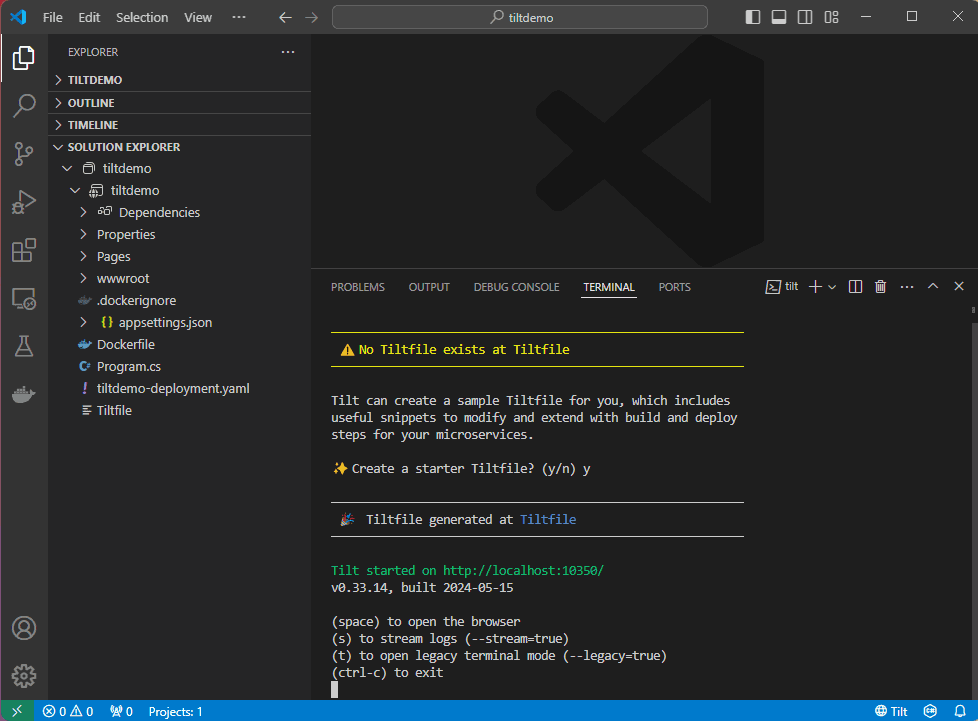Switch to the DEBUG CONSOLE tab

[x=516, y=287]
